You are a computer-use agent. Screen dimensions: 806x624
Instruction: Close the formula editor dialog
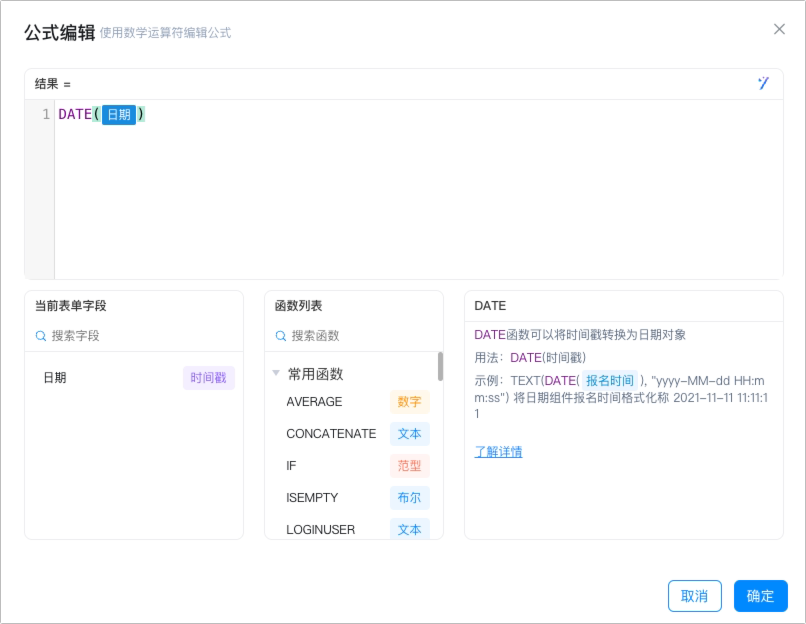click(779, 29)
